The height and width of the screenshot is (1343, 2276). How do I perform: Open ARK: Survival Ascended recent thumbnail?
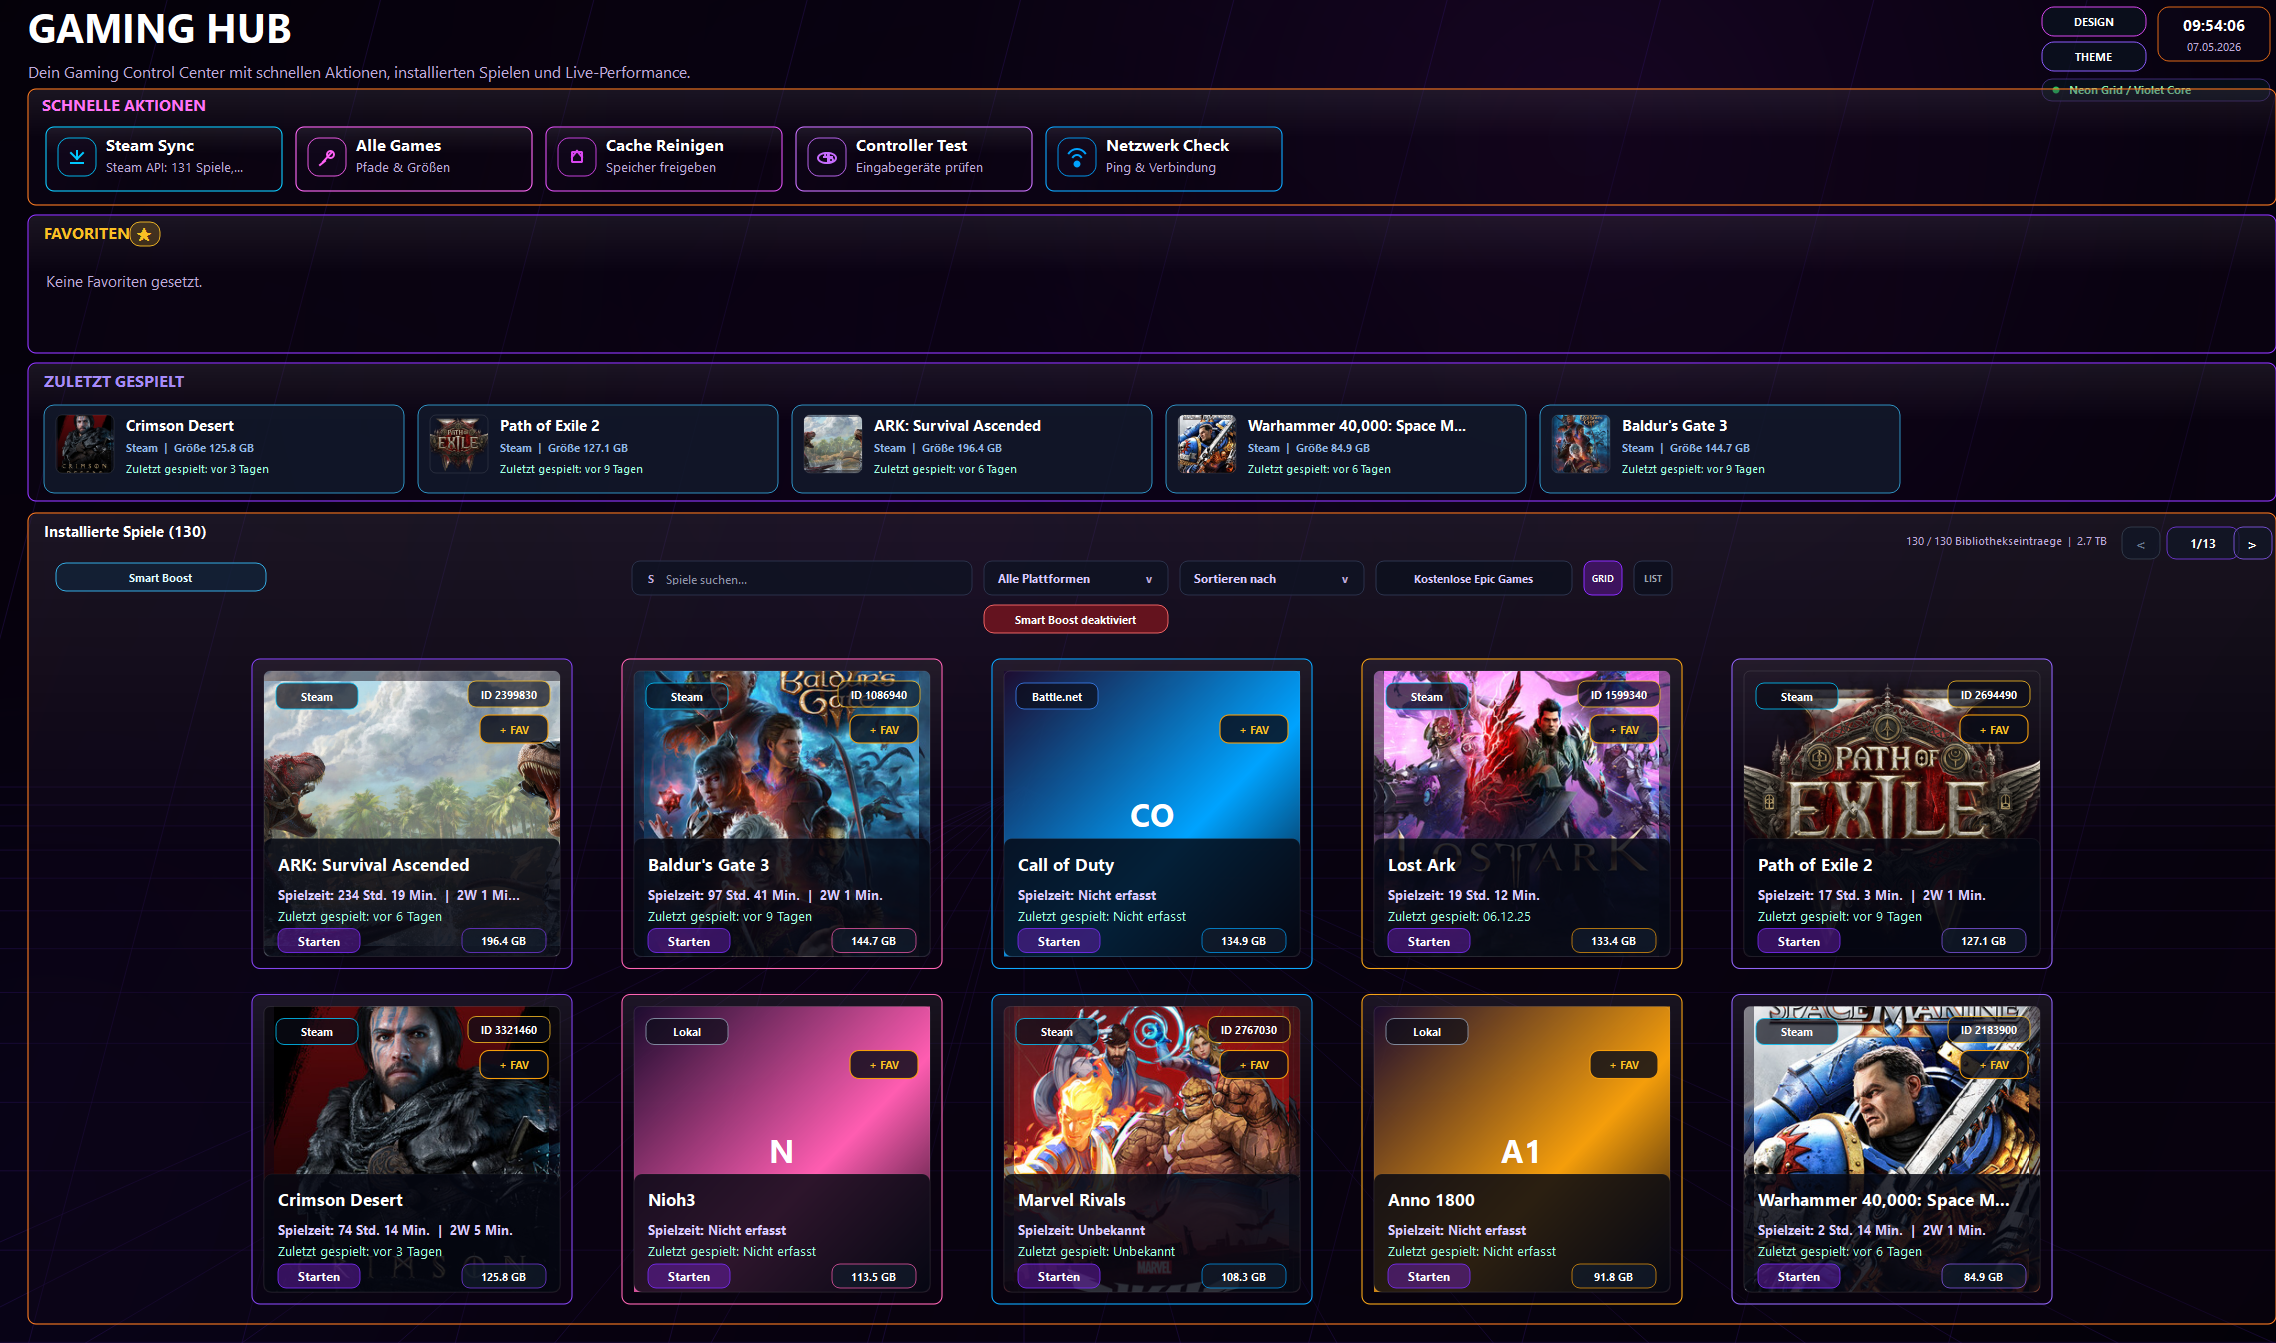click(833, 444)
